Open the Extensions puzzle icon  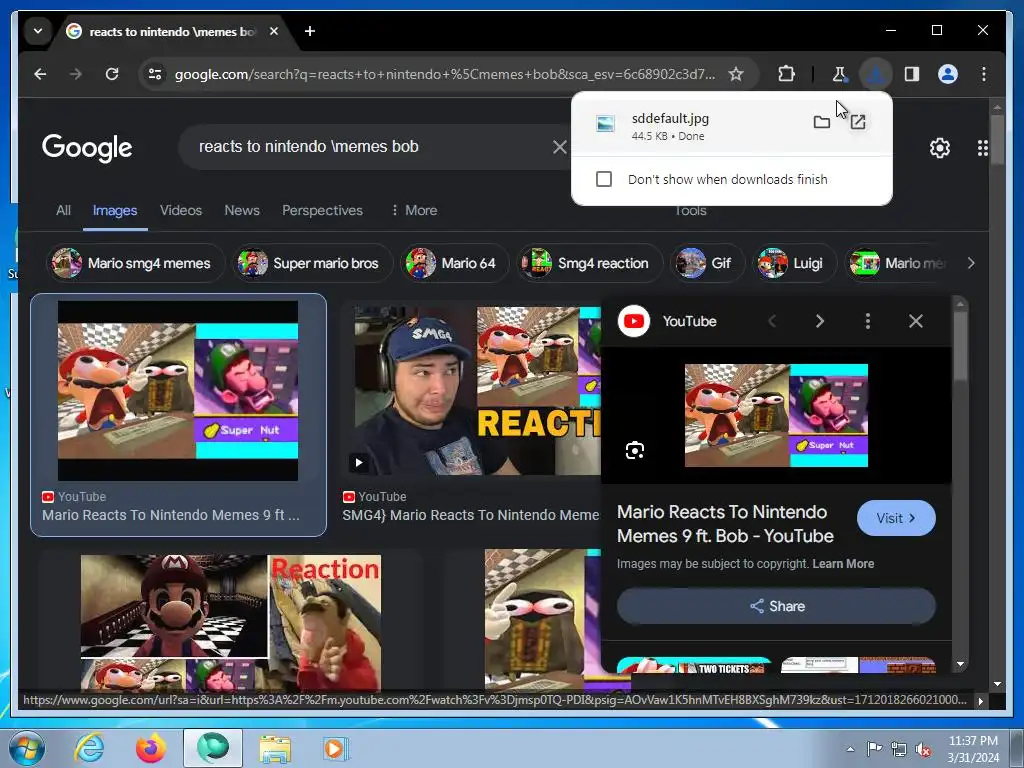tap(786, 74)
